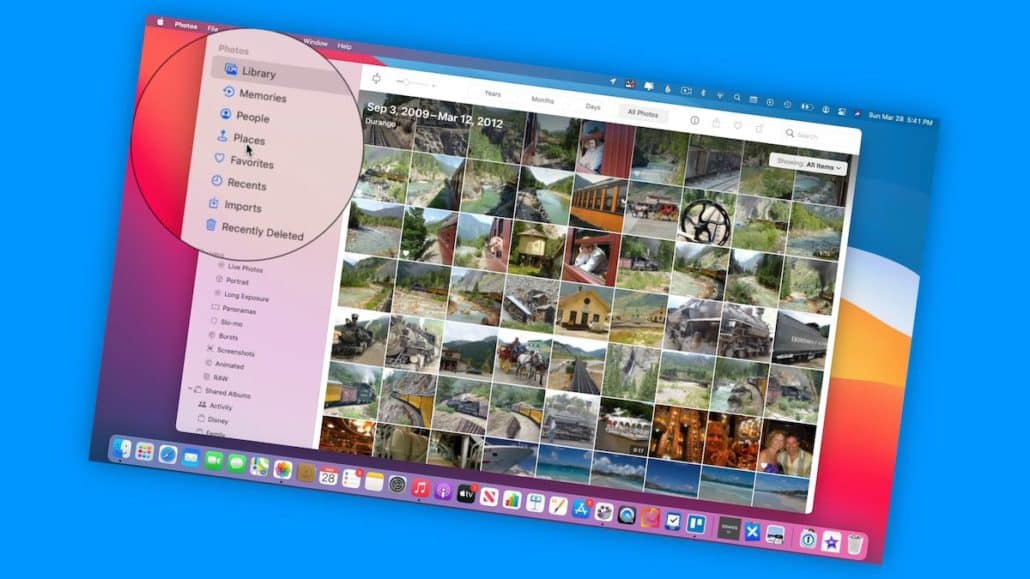Click the Info button in toolbar
Image resolution: width=1030 pixels, height=579 pixels.
click(x=695, y=120)
